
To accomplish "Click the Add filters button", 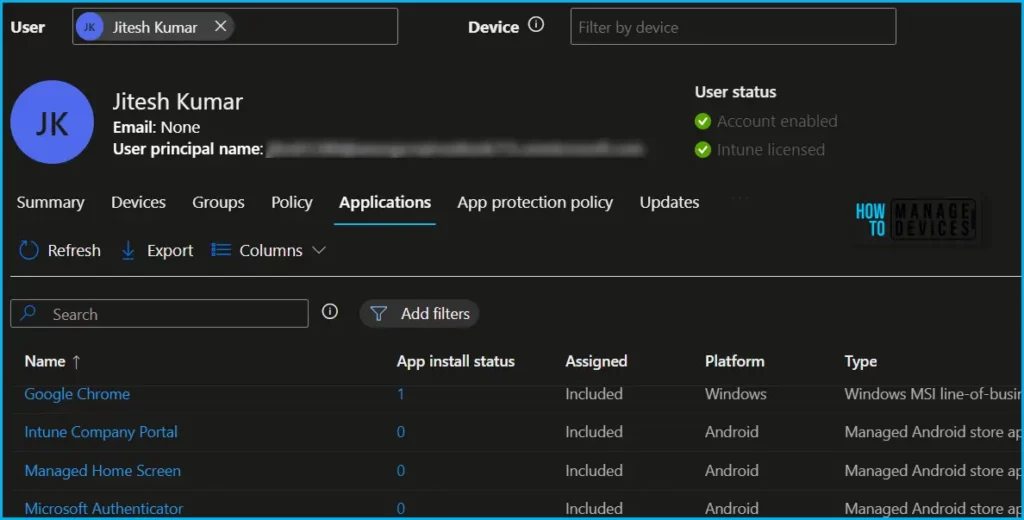I will click(x=419, y=314).
